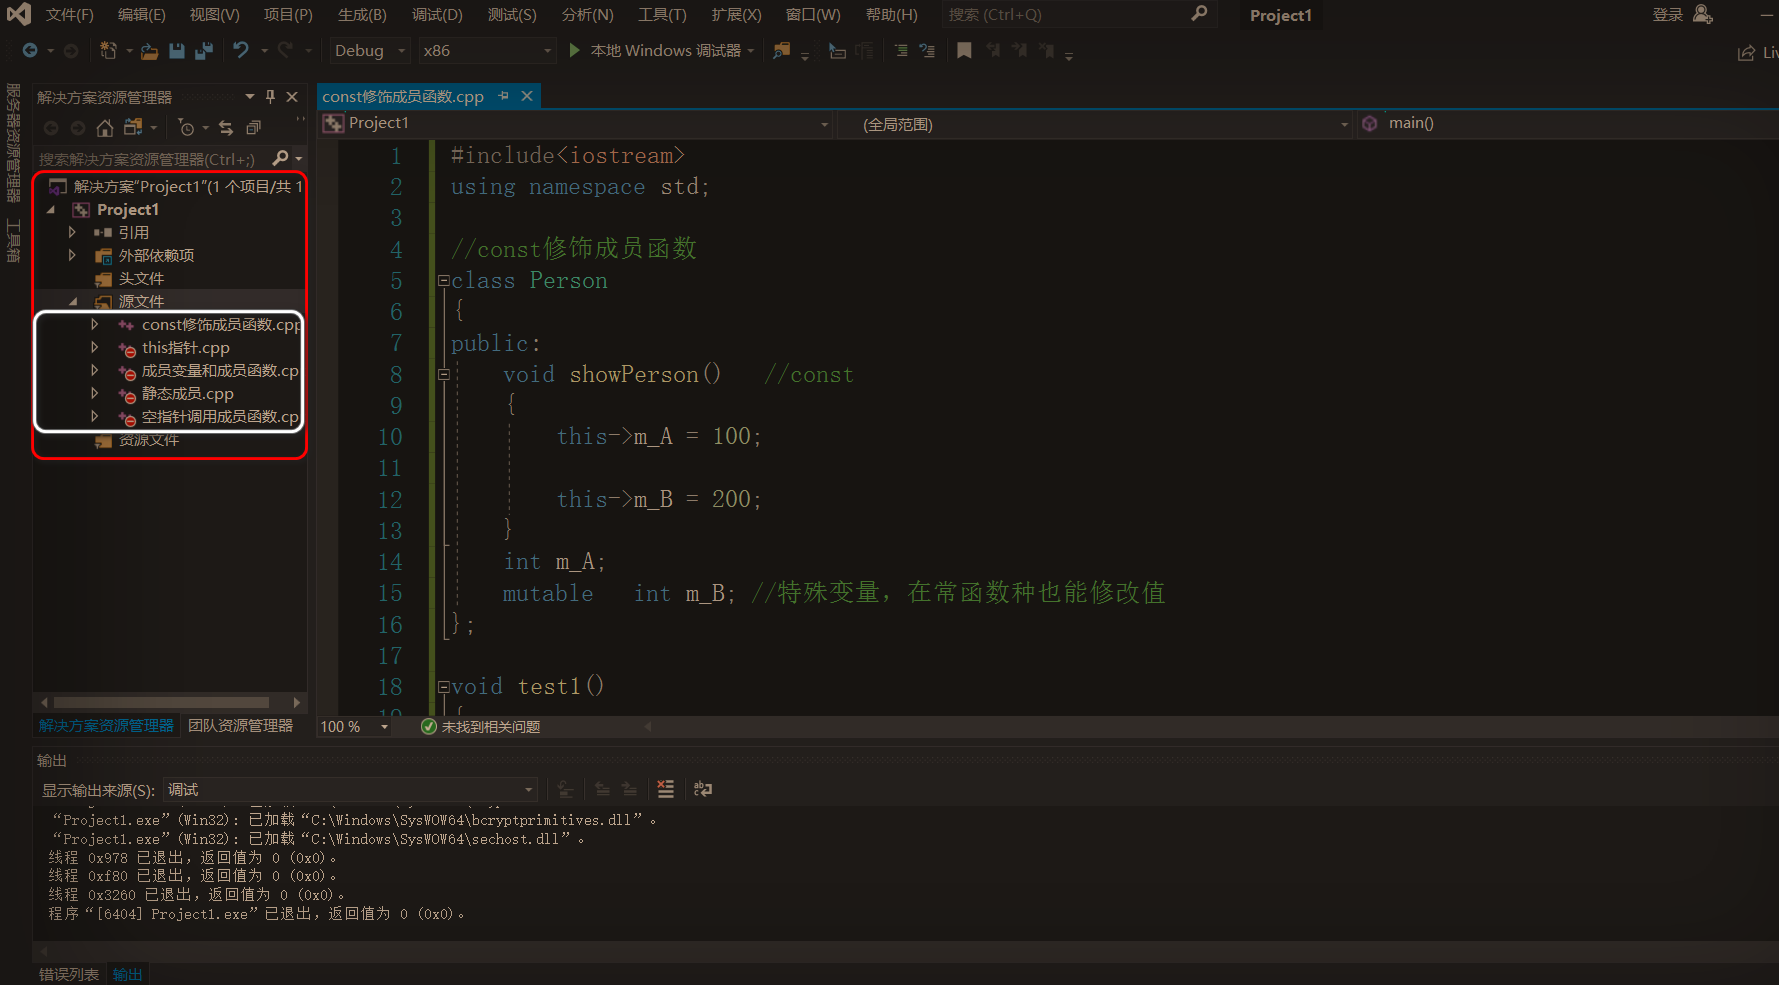Click the bookmark toggle icon in the toolbar
Image resolution: width=1779 pixels, height=985 pixels.
click(964, 50)
